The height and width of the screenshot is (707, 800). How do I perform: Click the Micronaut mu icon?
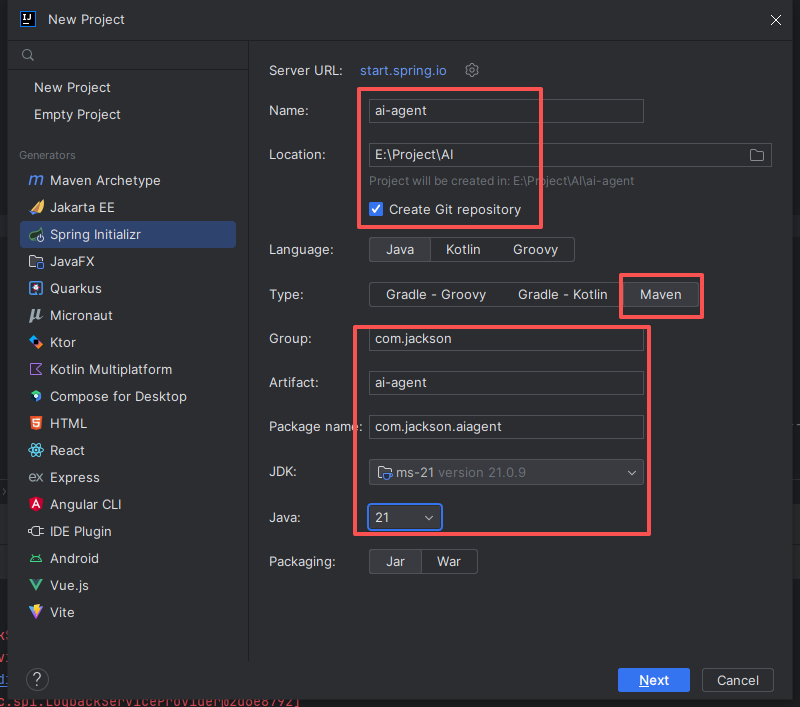click(x=36, y=315)
